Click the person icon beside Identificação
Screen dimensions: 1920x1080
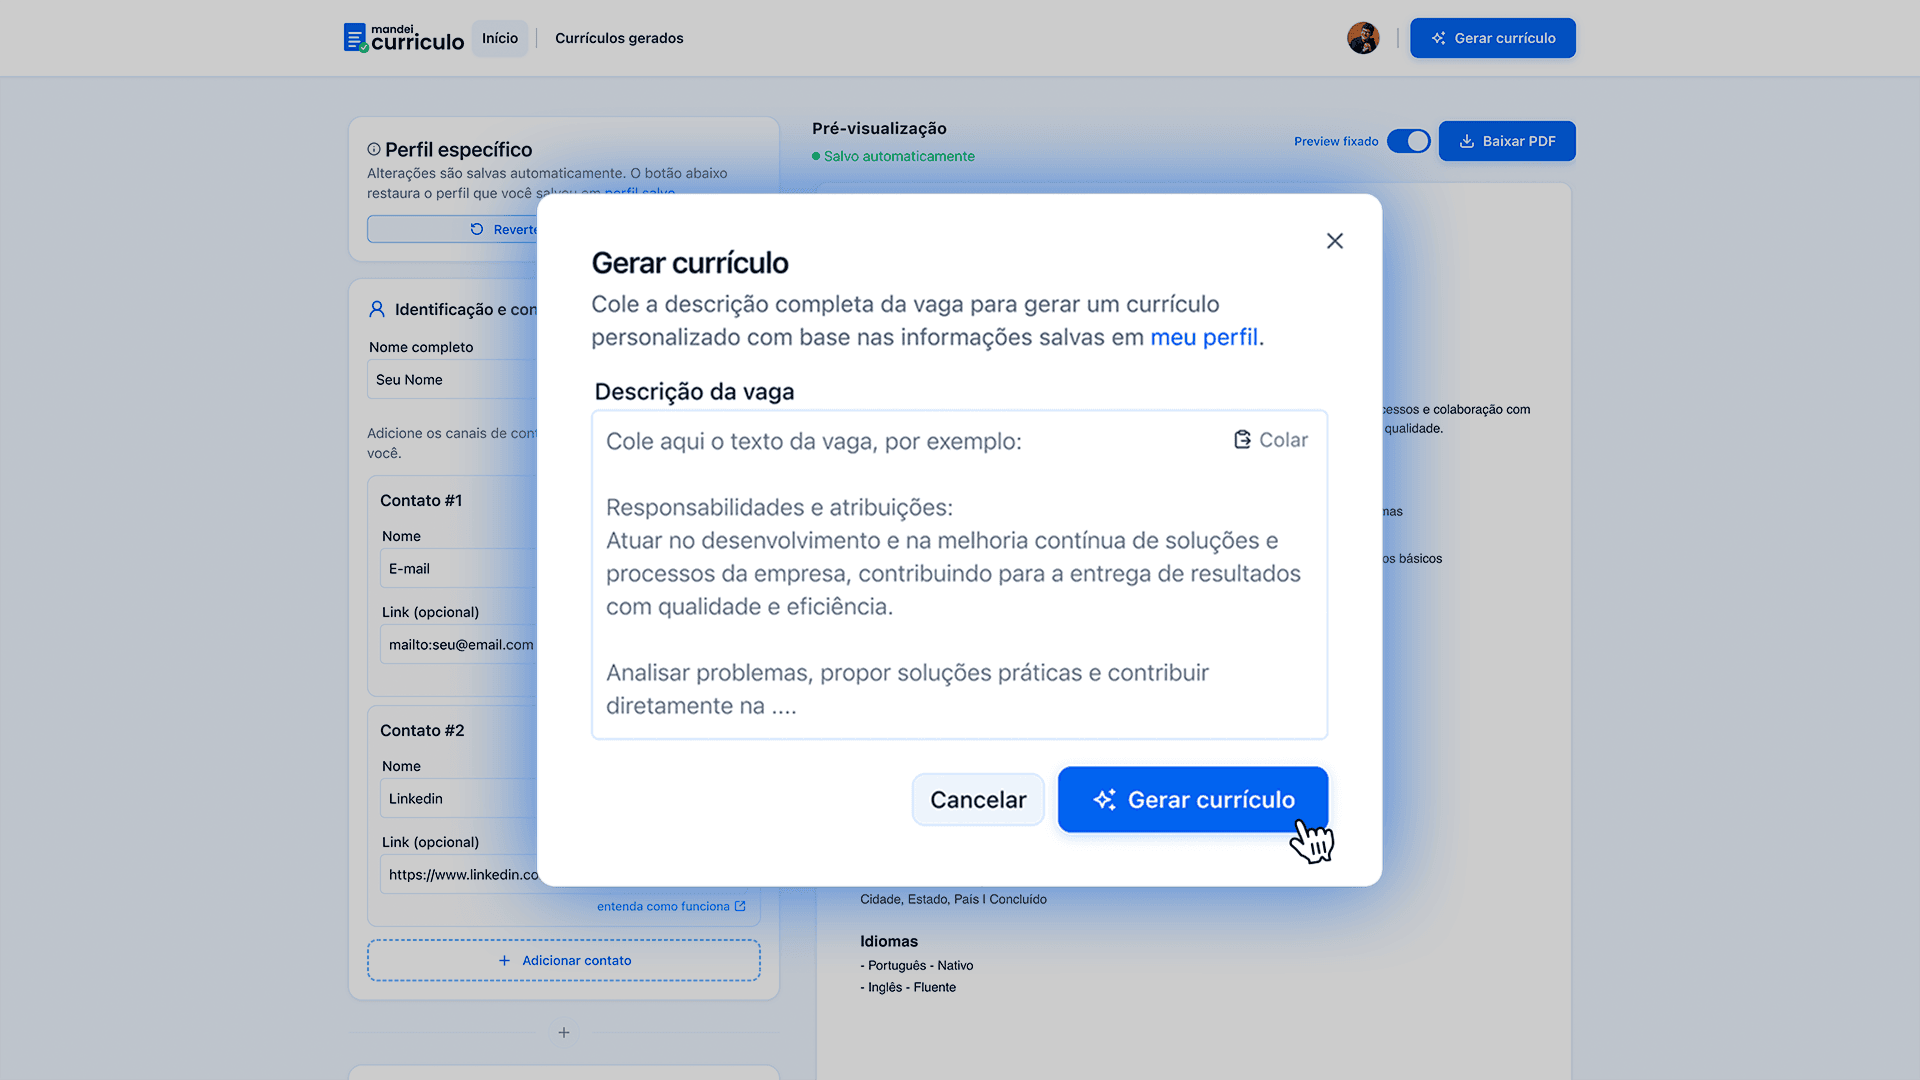(x=377, y=309)
